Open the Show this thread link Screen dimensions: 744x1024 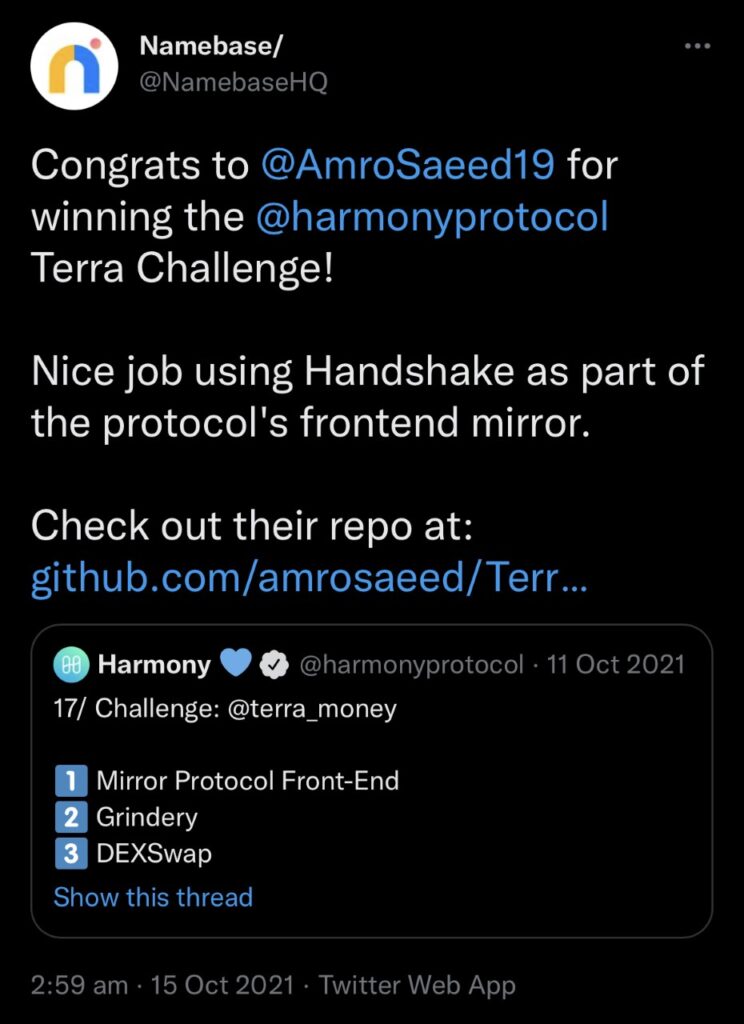(x=152, y=898)
